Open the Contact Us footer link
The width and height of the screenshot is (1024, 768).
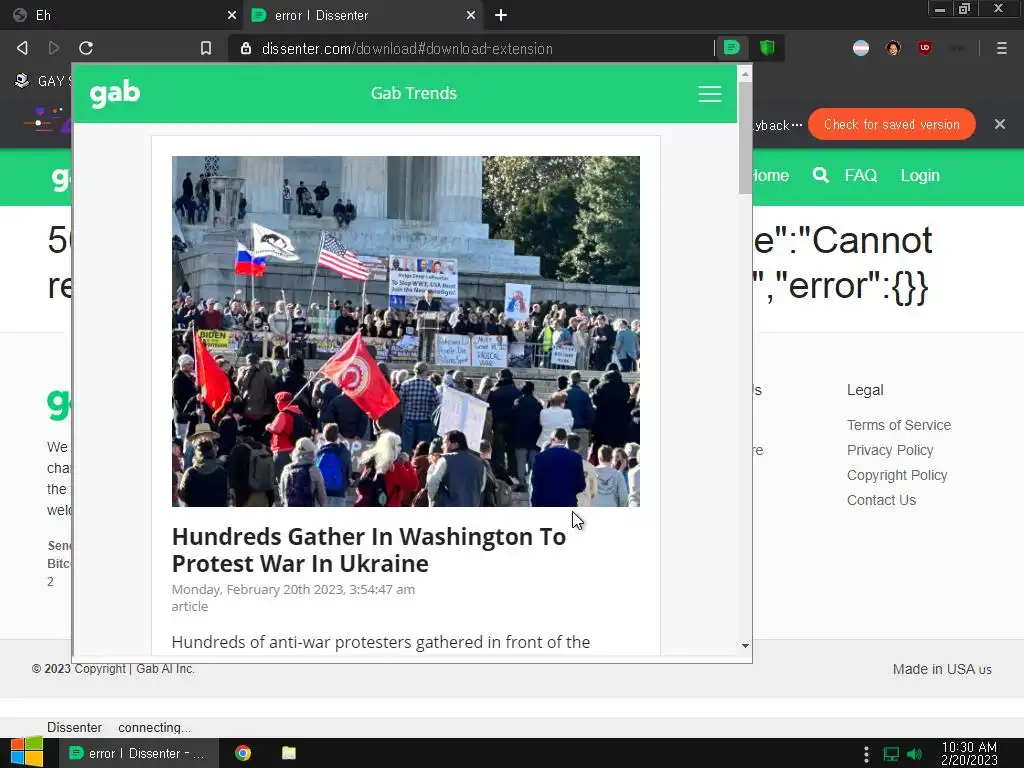(881, 500)
